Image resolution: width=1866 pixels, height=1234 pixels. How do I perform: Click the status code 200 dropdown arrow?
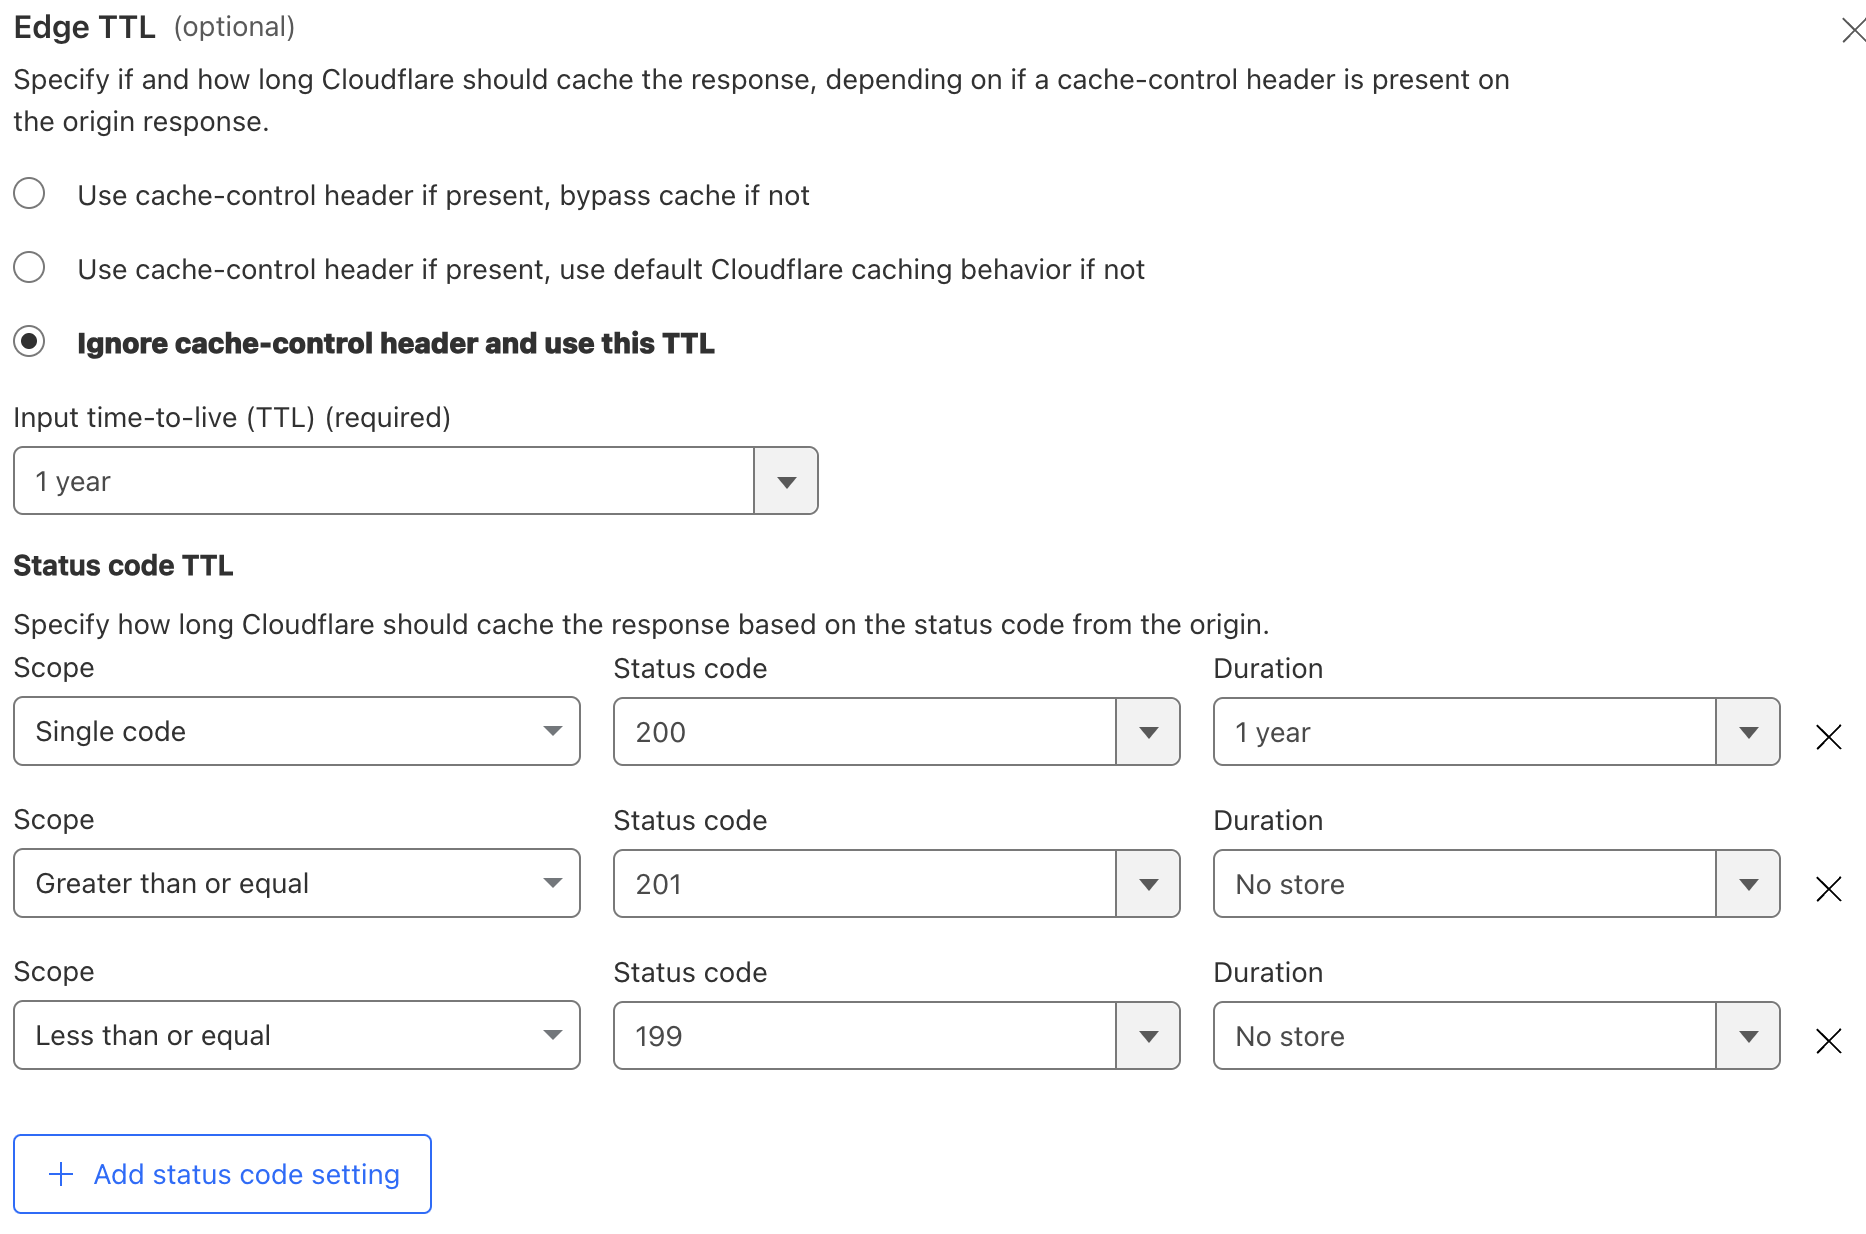1148,733
